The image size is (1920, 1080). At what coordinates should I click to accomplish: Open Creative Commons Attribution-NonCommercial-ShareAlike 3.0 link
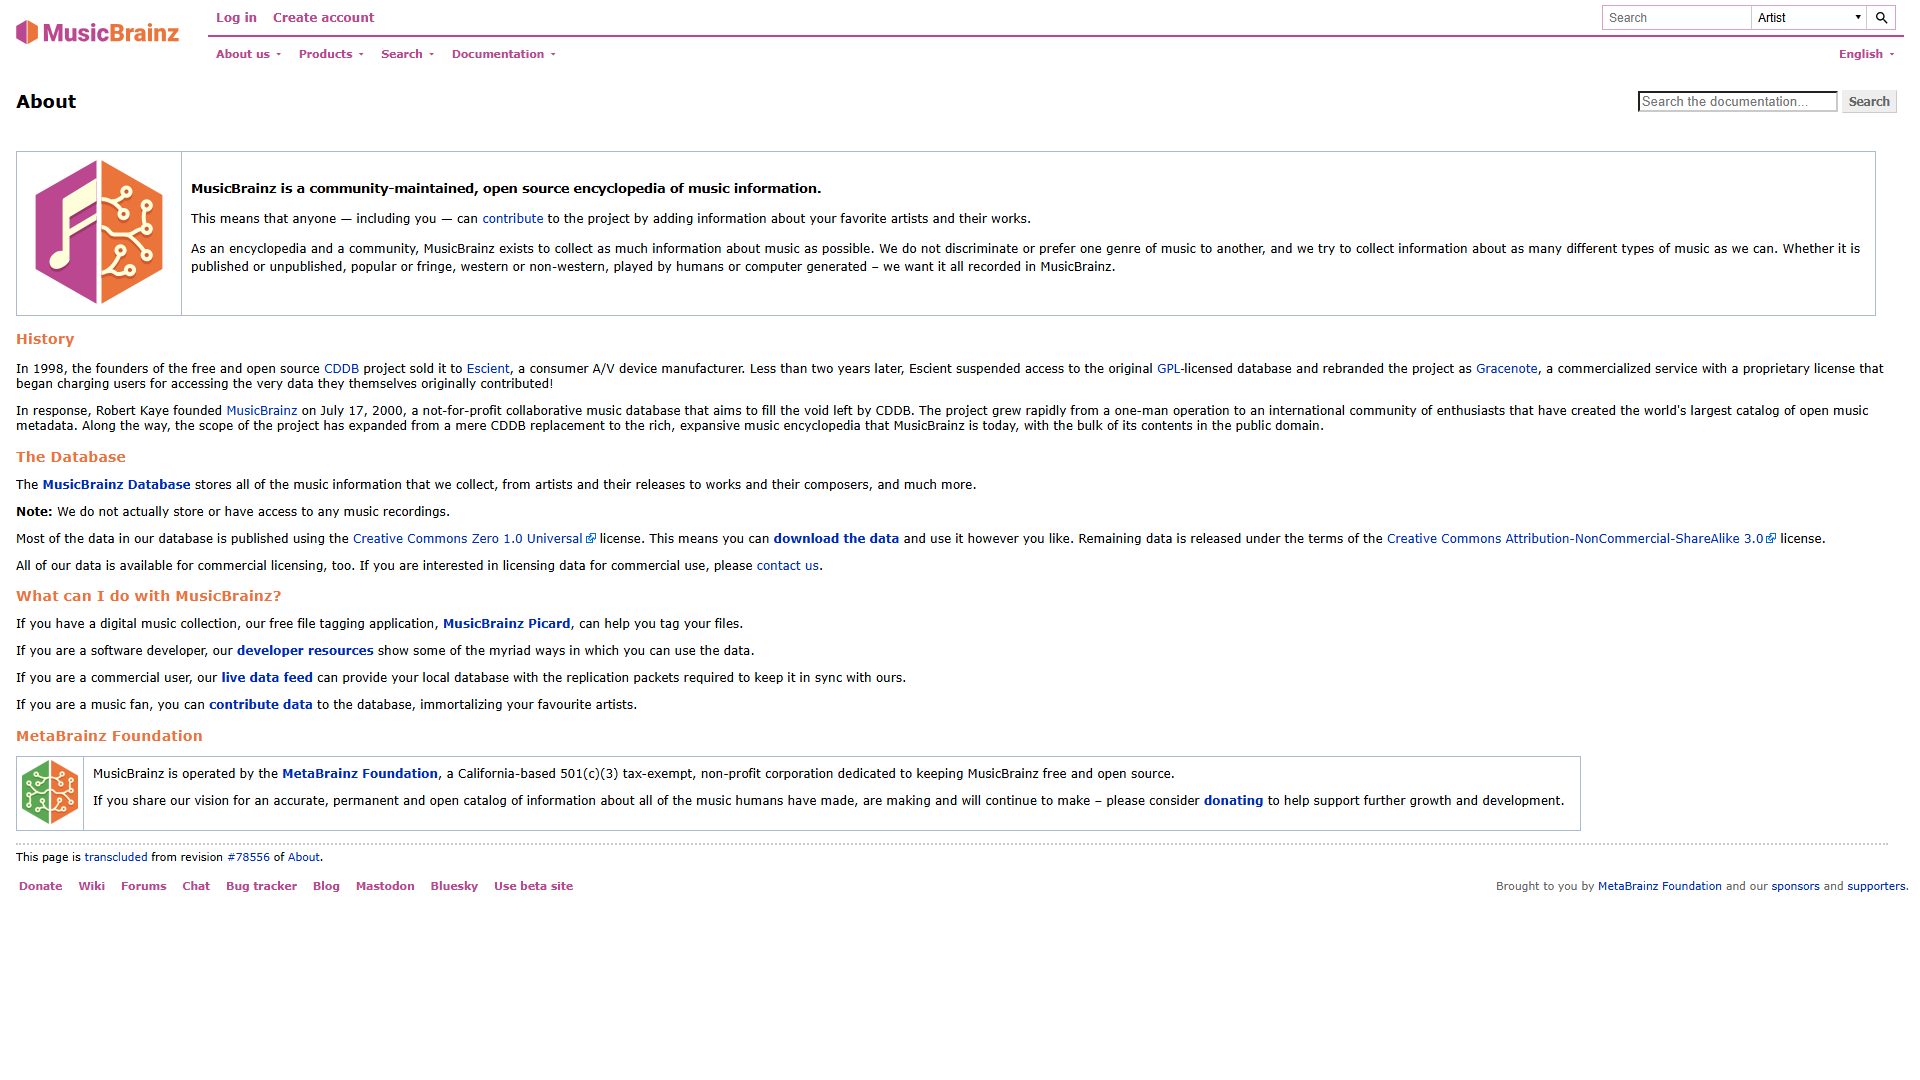pos(1581,539)
